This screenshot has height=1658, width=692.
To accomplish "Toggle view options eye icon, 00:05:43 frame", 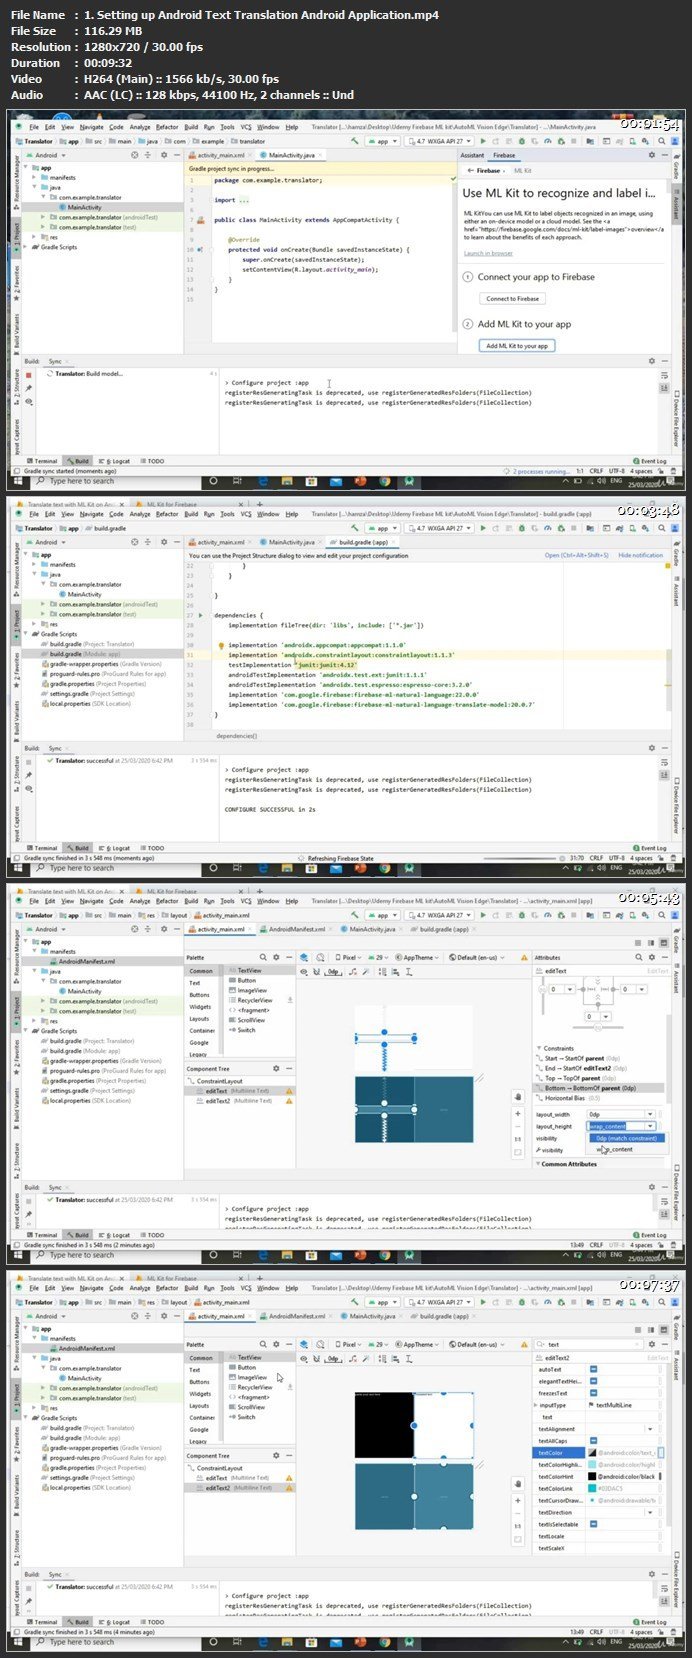I will (x=305, y=971).
